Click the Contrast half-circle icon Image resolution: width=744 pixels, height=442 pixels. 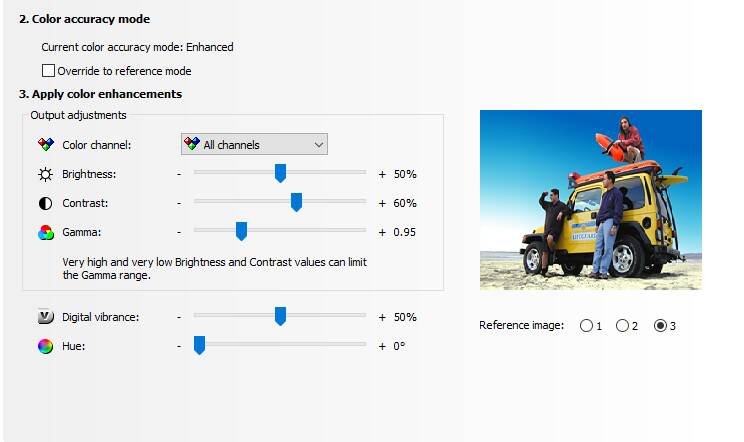45,203
